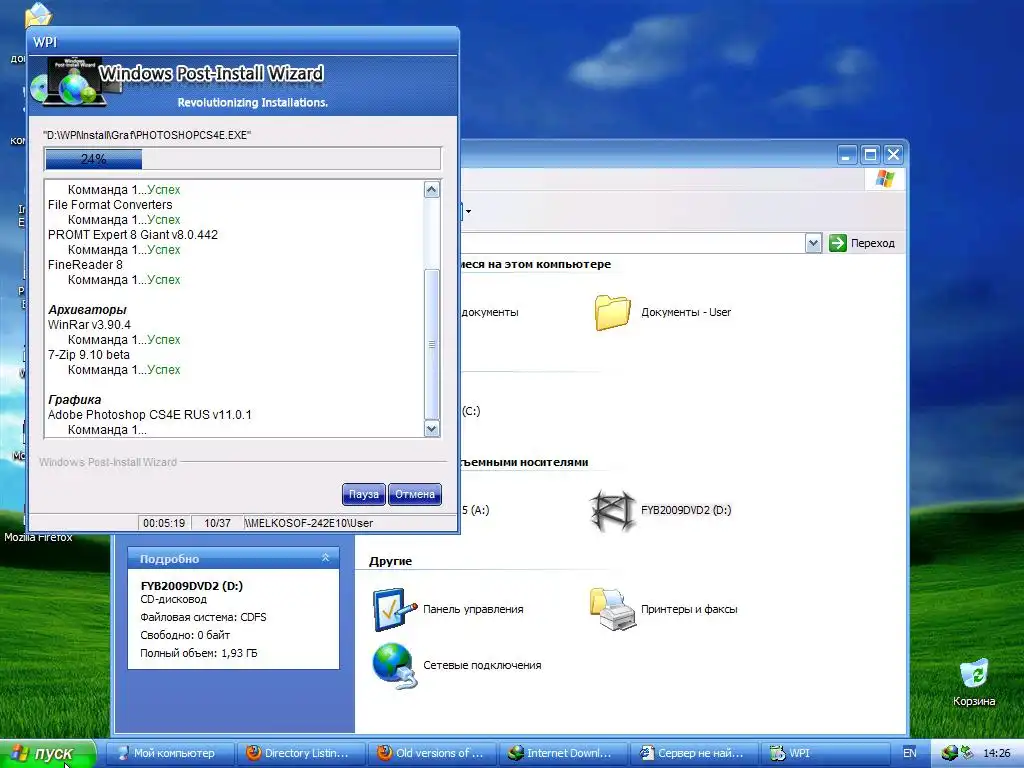Viewport: 1024px width, 768px height.
Task: Click the Полный объем: 1,93 ГБ detail line
Action: [x=199, y=653]
